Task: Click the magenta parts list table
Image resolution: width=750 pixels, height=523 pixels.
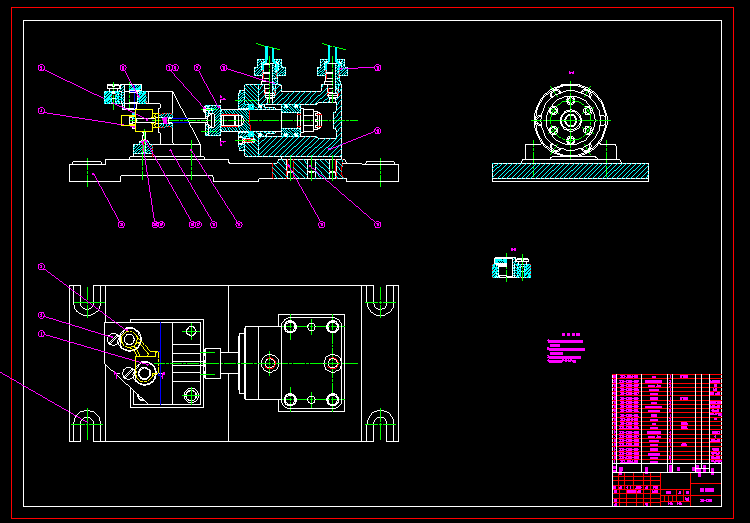Action: [667, 420]
